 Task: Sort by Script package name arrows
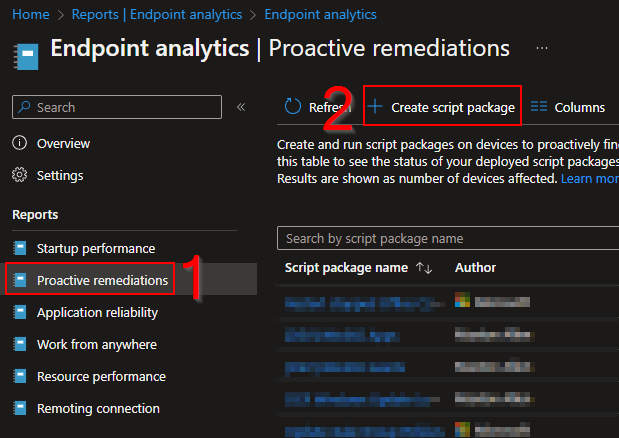[x=424, y=268]
